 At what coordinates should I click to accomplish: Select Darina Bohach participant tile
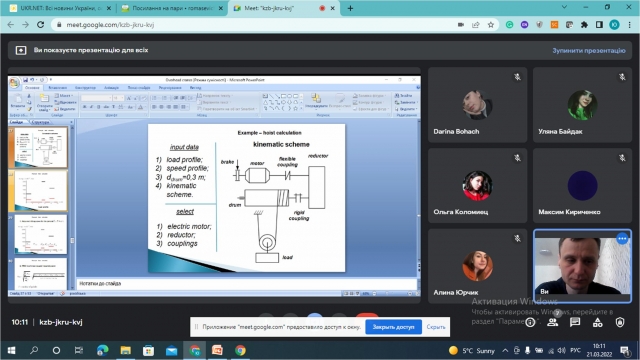pos(477,105)
